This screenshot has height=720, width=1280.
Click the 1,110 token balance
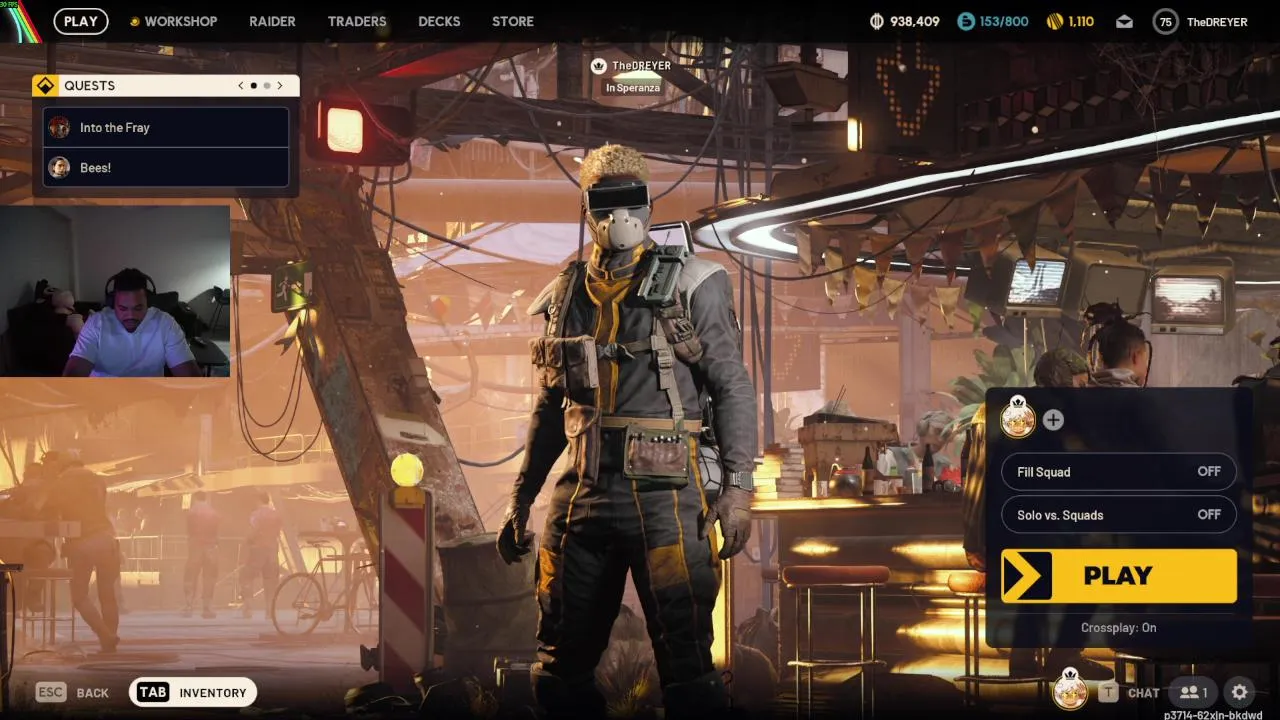(x=1081, y=21)
